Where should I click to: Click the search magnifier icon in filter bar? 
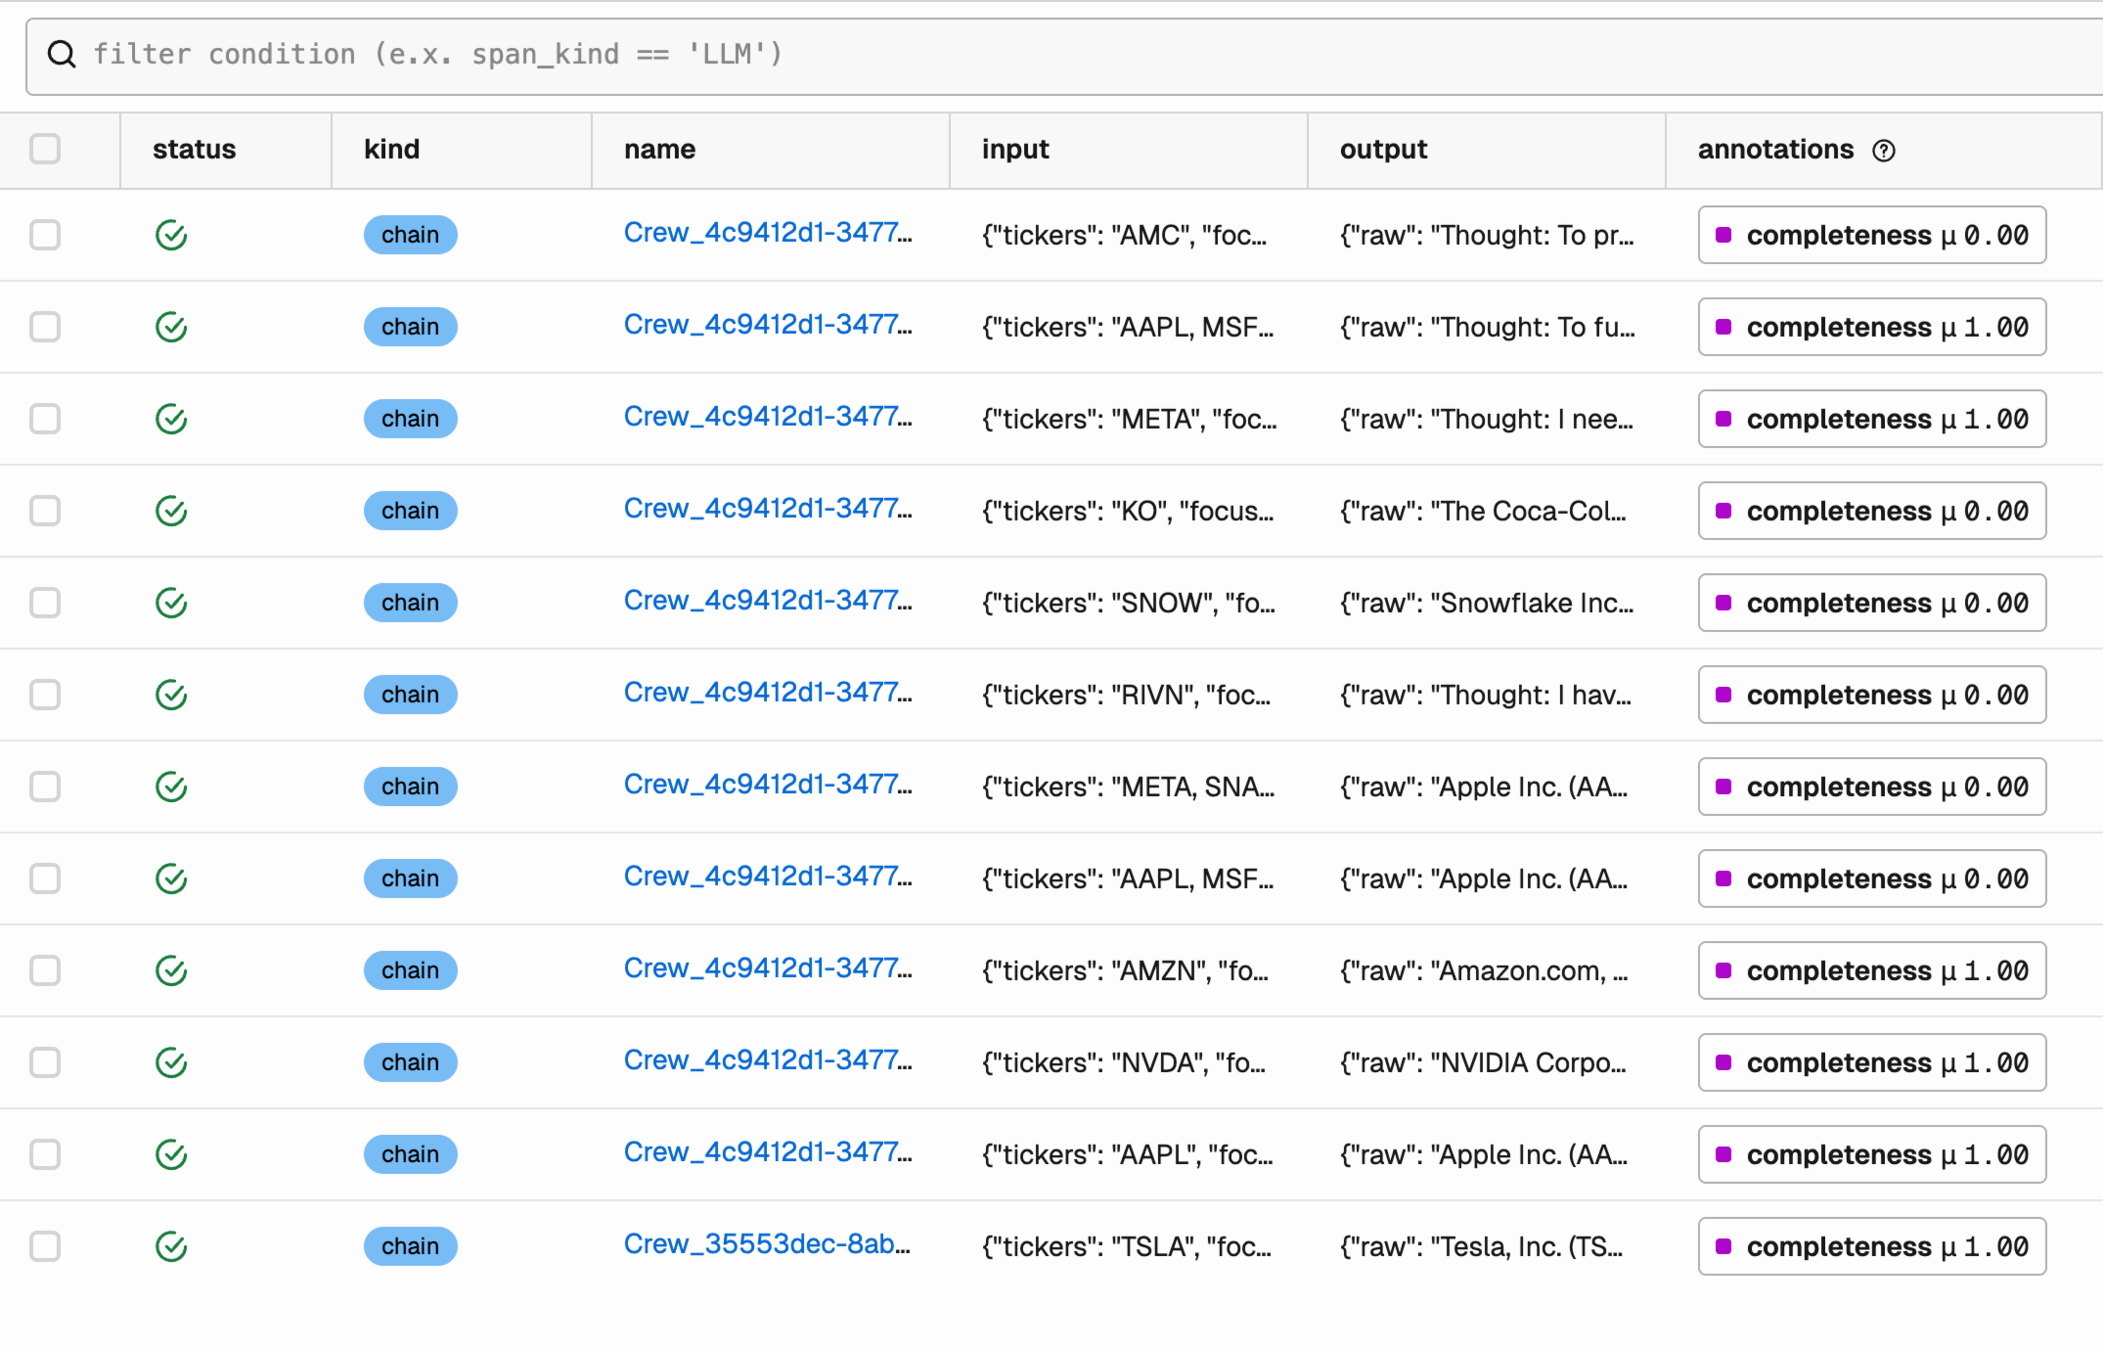click(62, 54)
